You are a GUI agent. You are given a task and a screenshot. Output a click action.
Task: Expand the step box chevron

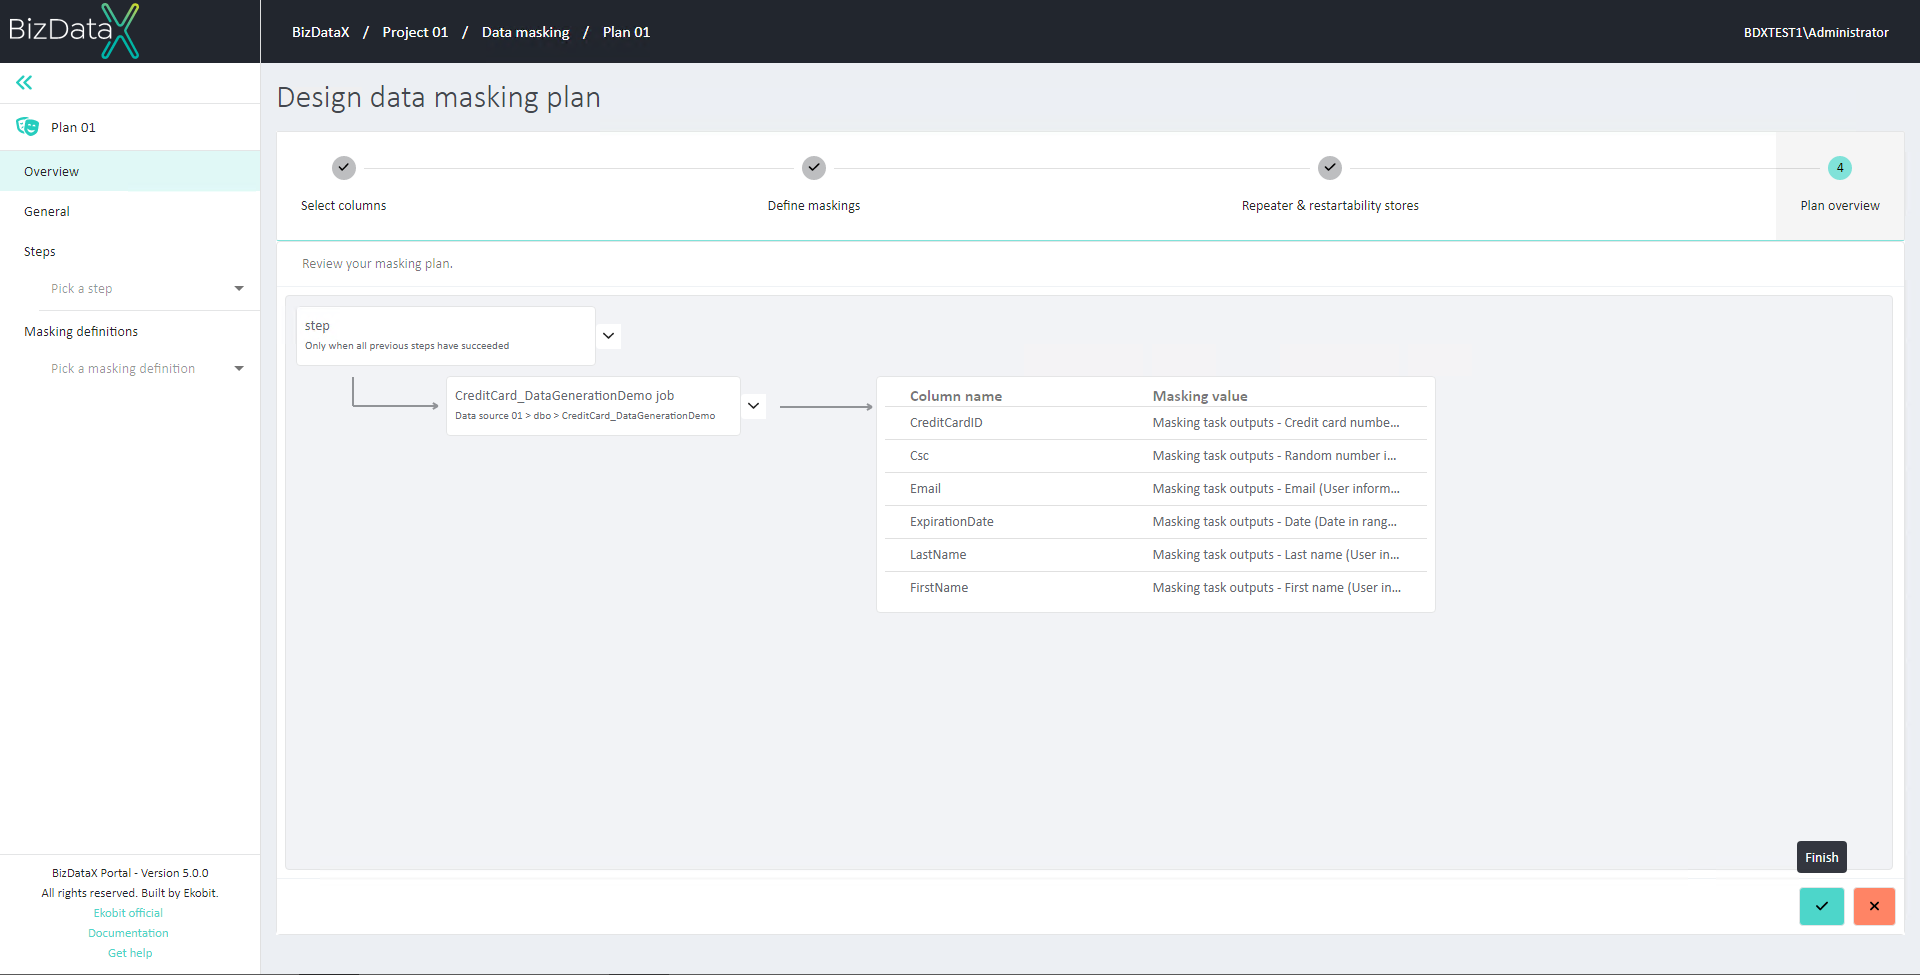608,336
